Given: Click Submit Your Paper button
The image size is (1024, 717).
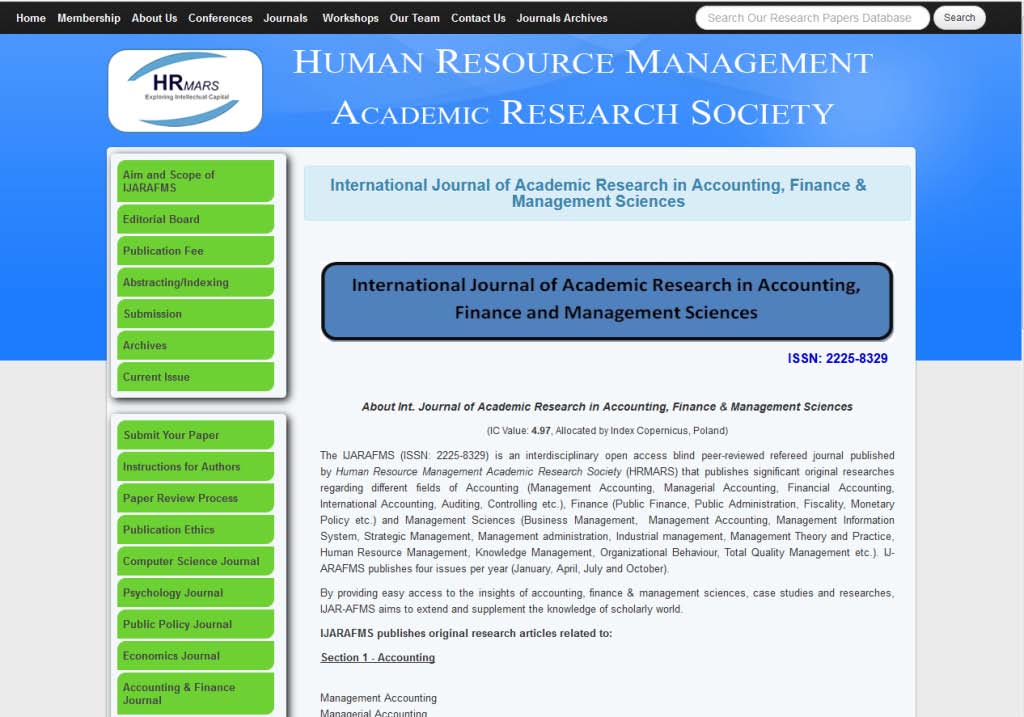Looking at the screenshot, I should pyautogui.click(x=195, y=435).
